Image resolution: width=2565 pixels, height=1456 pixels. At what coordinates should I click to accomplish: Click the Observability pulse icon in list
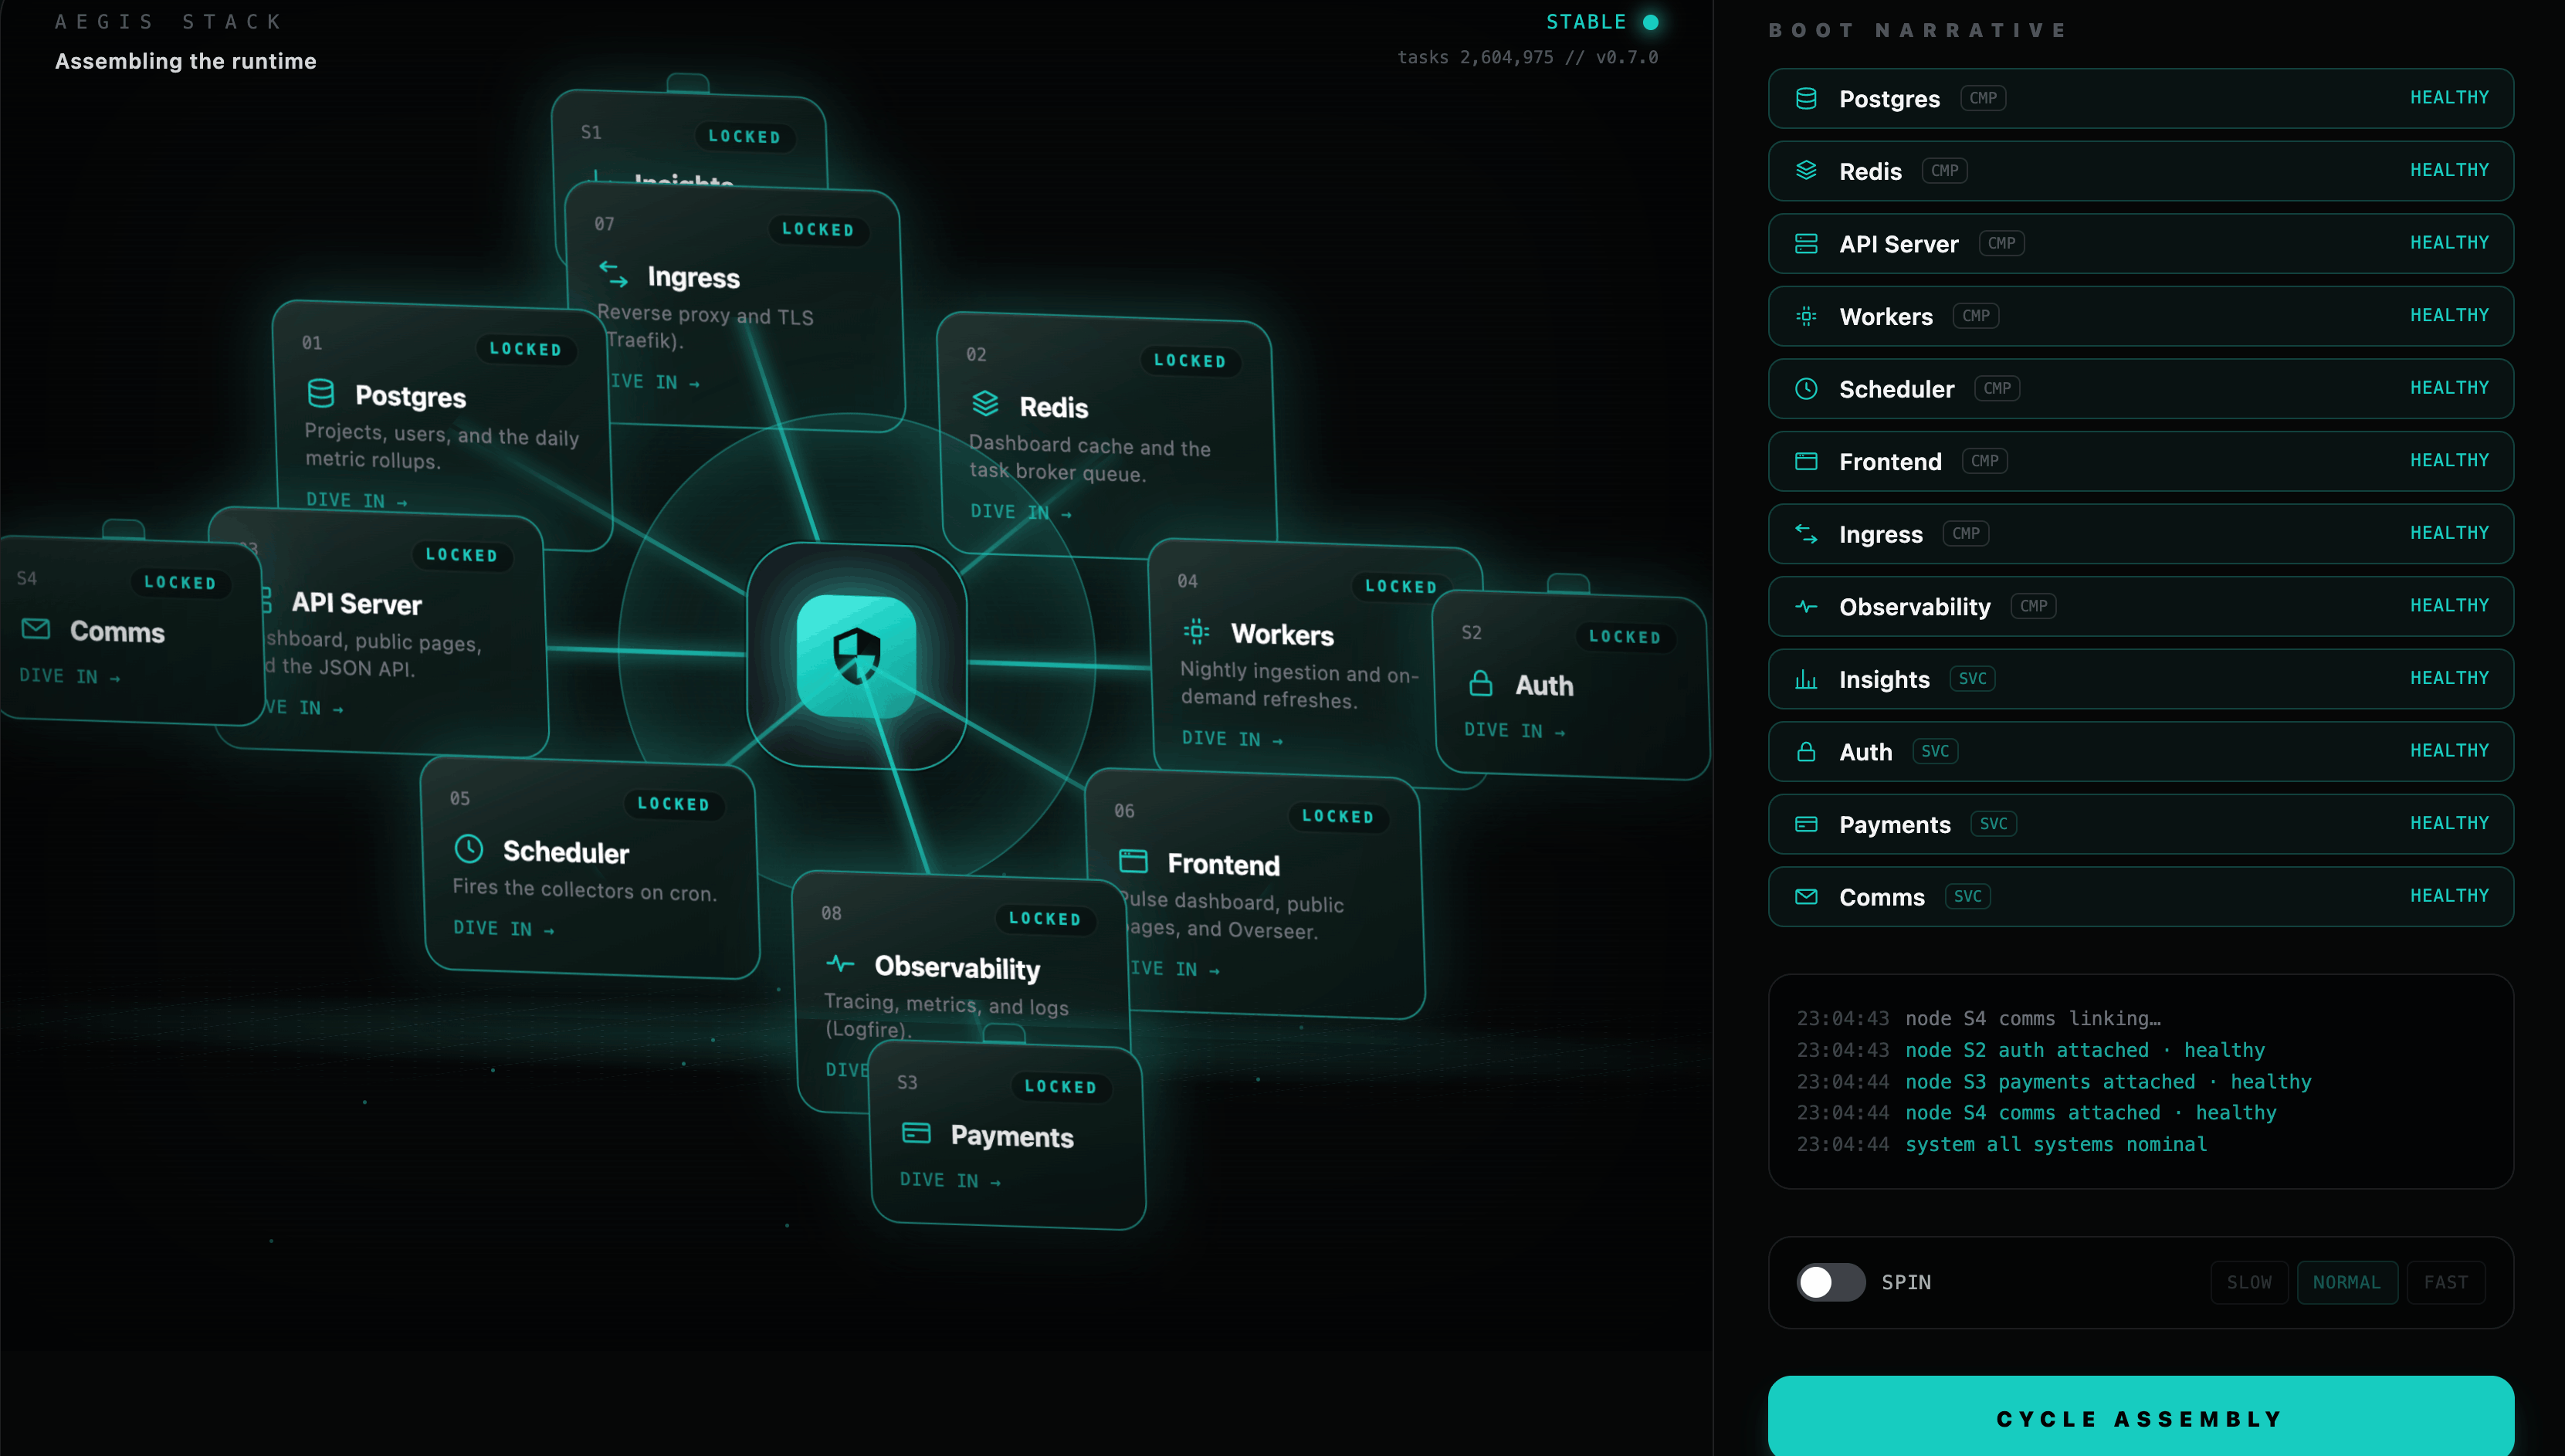coord(1806,607)
